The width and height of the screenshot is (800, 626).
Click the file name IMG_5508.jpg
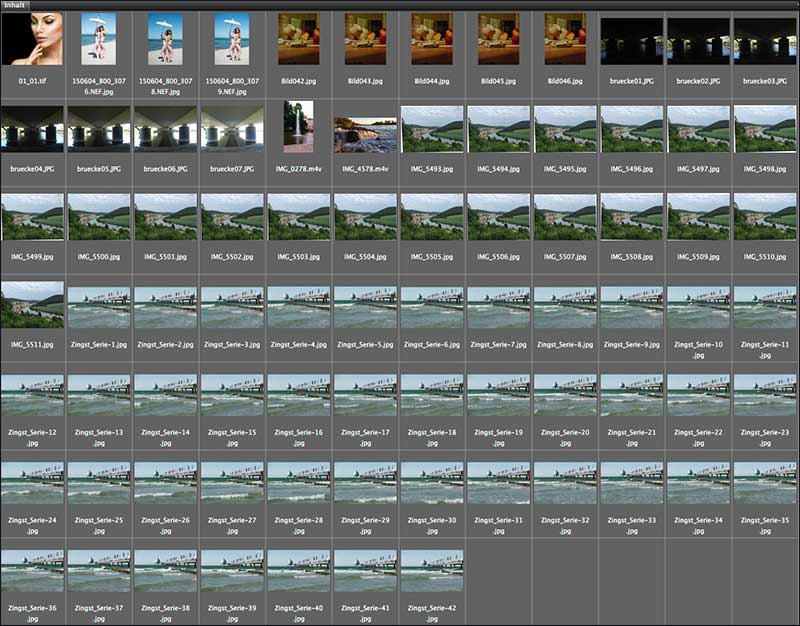click(632, 257)
